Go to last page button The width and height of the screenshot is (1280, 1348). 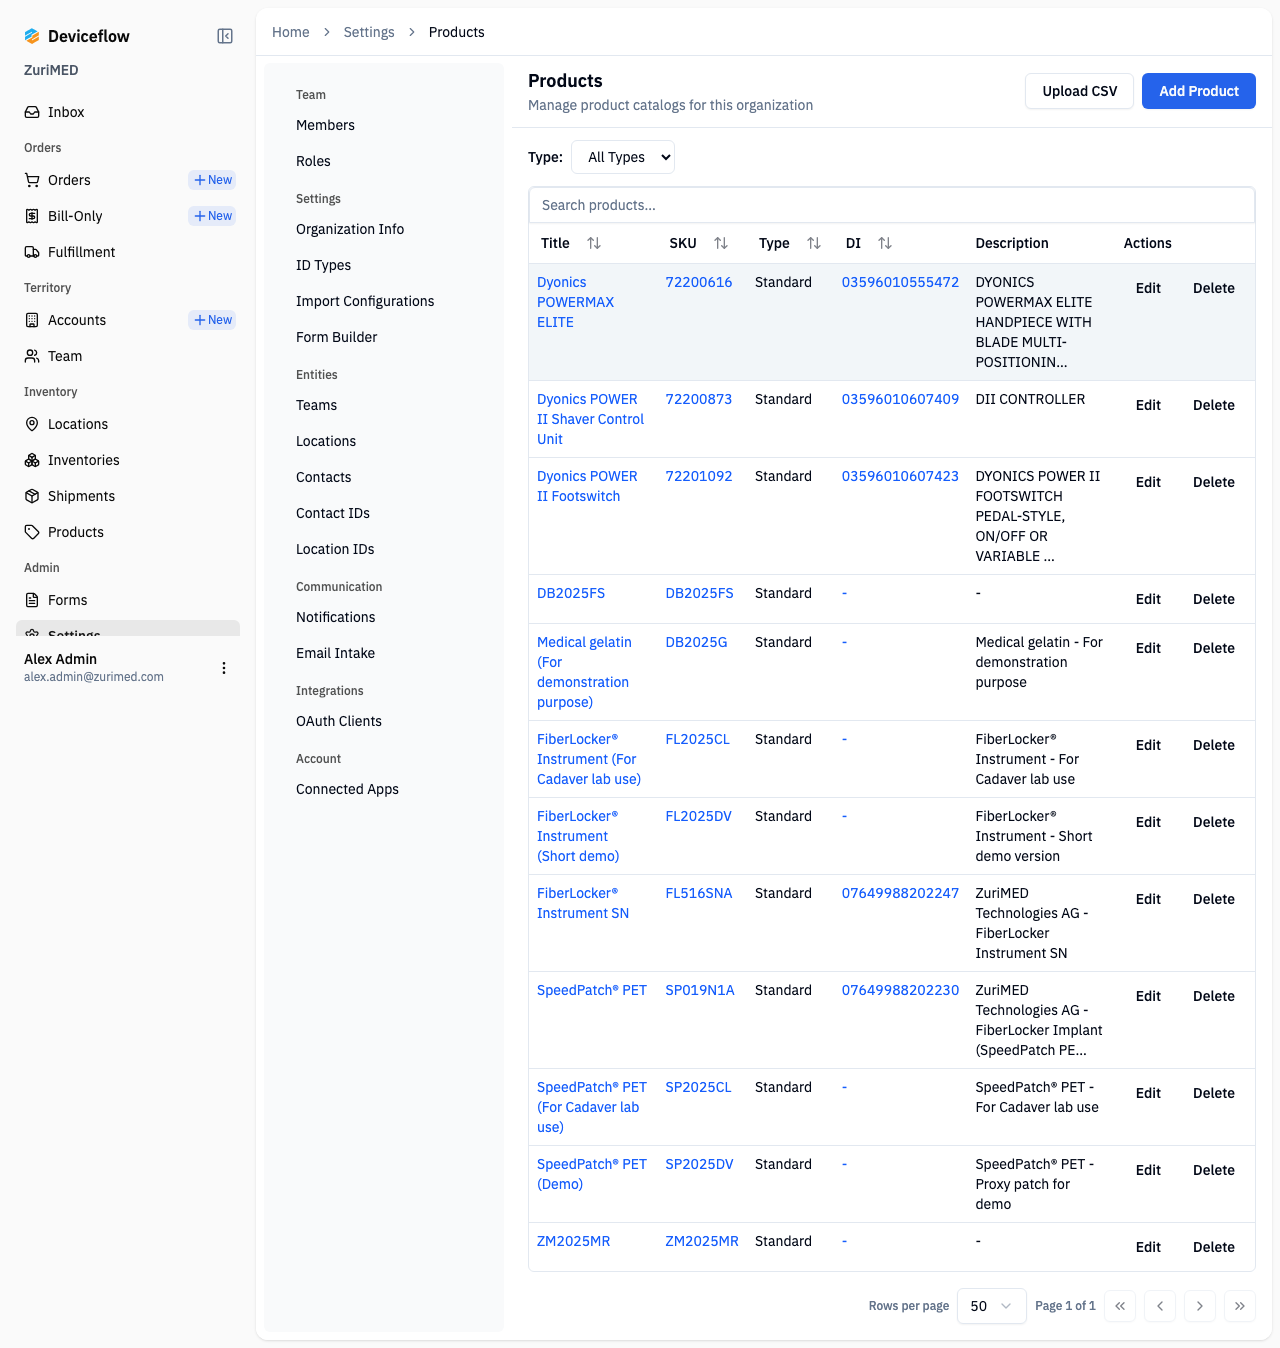click(1240, 1306)
